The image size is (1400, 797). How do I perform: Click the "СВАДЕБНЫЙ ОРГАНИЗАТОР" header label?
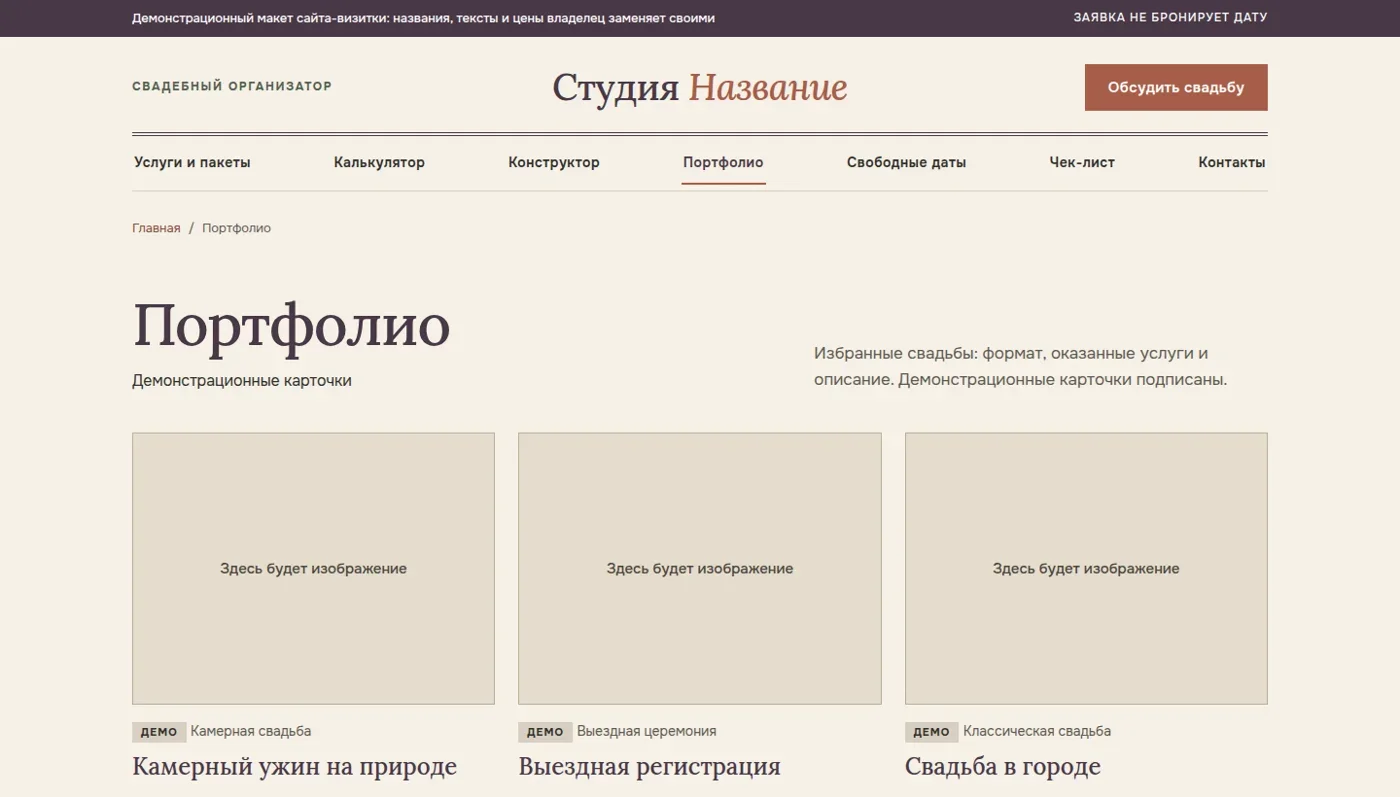[x=232, y=86]
